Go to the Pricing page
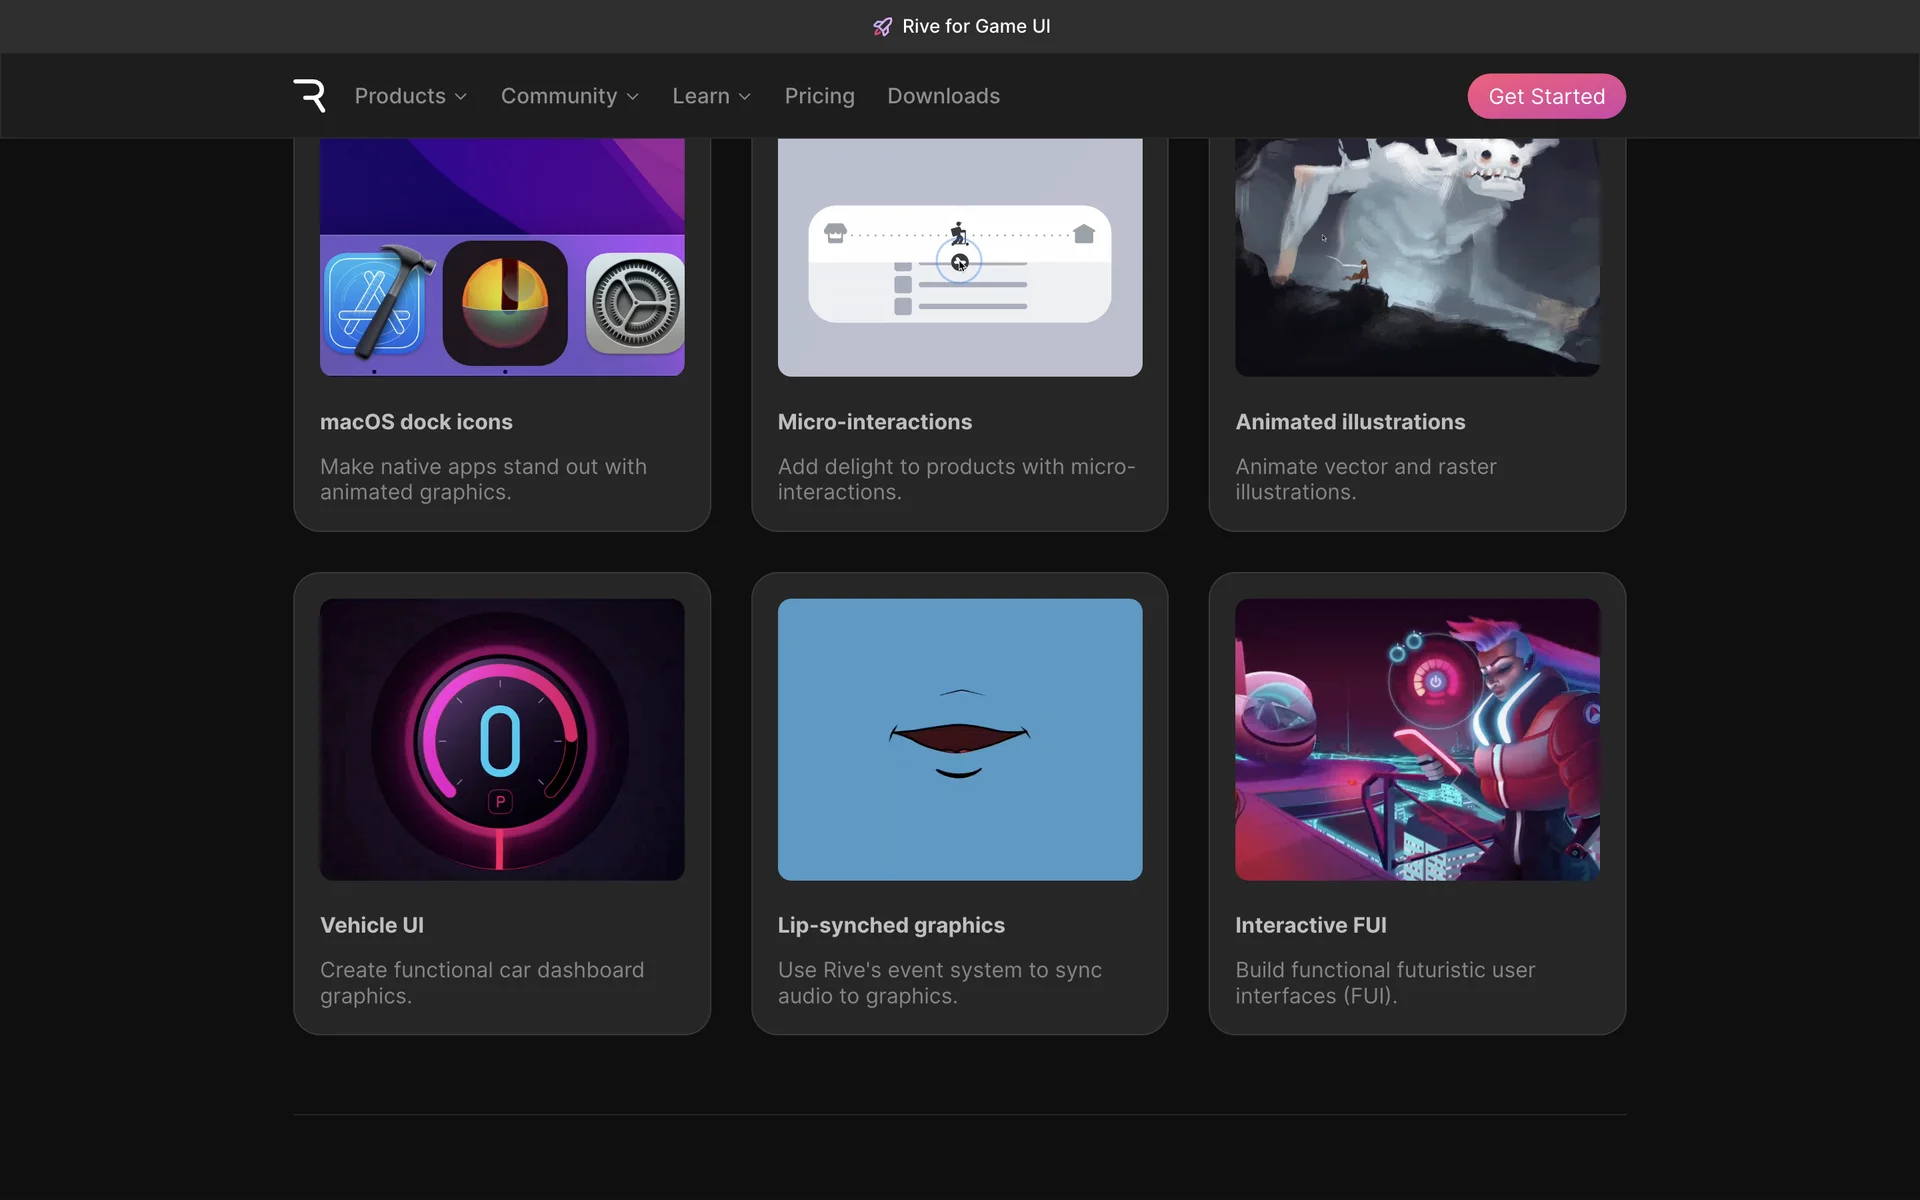Image resolution: width=1920 pixels, height=1200 pixels. tap(819, 96)
